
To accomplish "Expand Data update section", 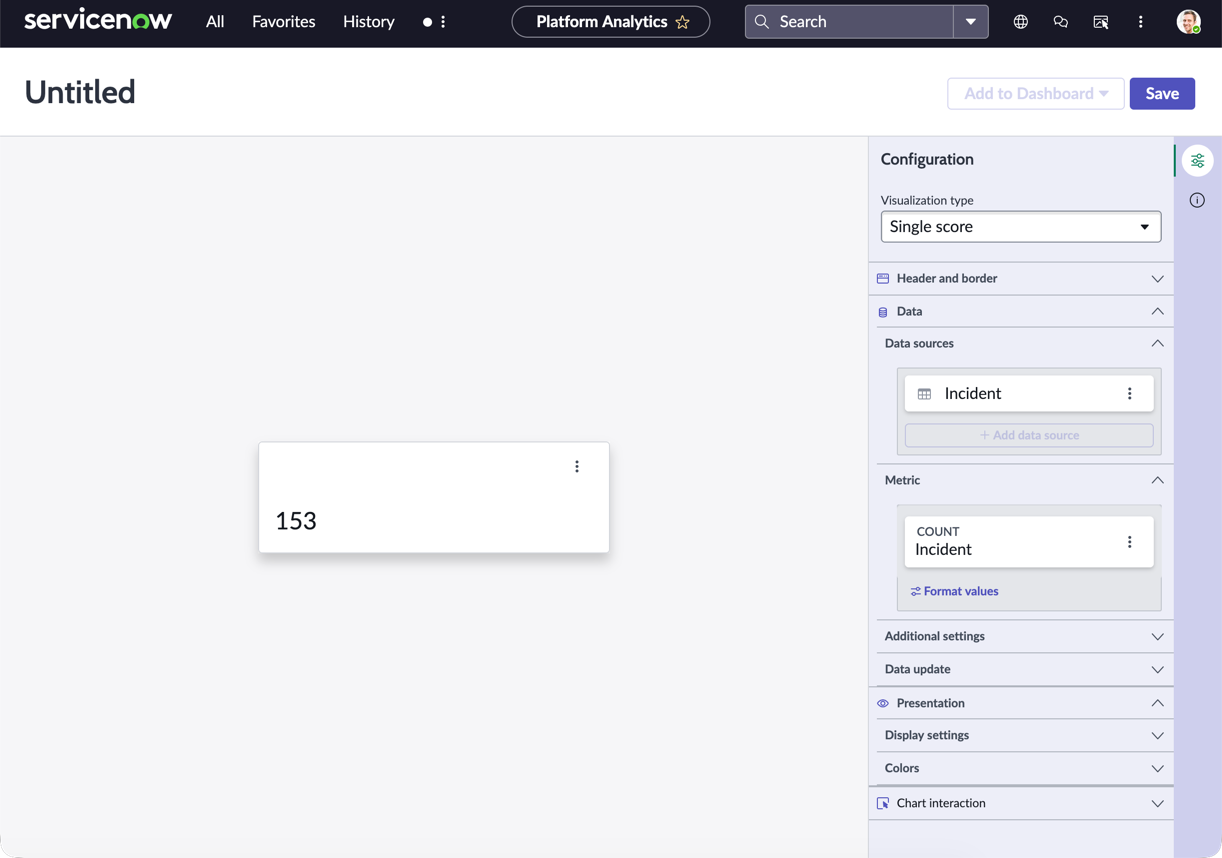I will click(1025, 669).
